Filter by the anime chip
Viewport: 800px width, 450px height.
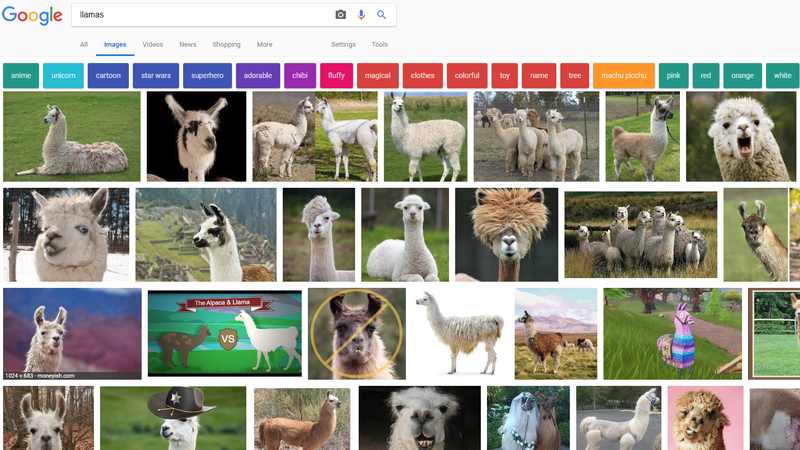coord(21,76)
